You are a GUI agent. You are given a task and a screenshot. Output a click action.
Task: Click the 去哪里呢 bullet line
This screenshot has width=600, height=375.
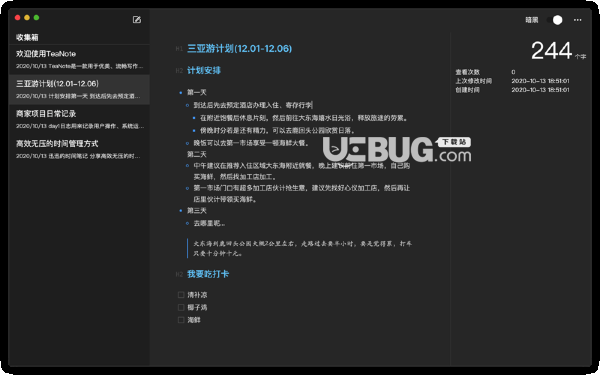click(209, 223)
